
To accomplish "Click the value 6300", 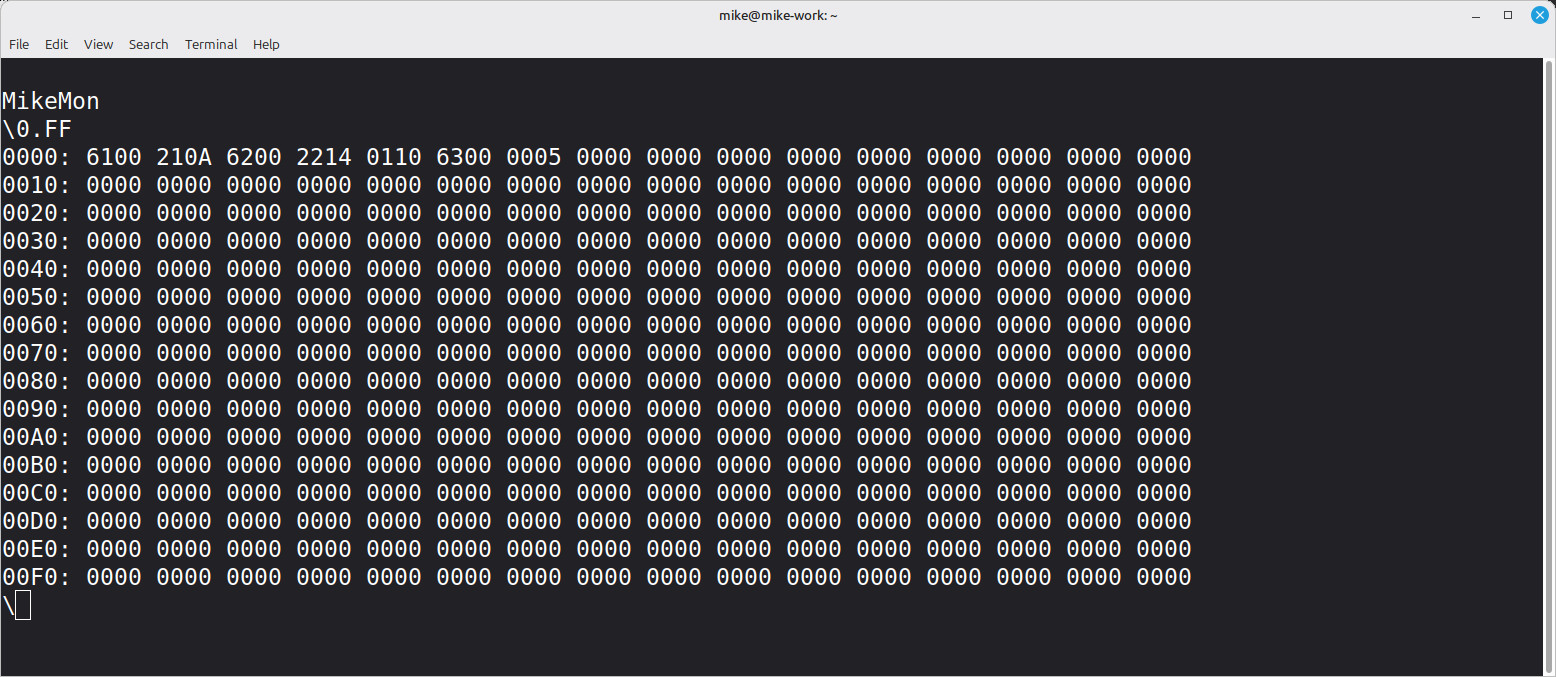I will click(x=464, y=157).
